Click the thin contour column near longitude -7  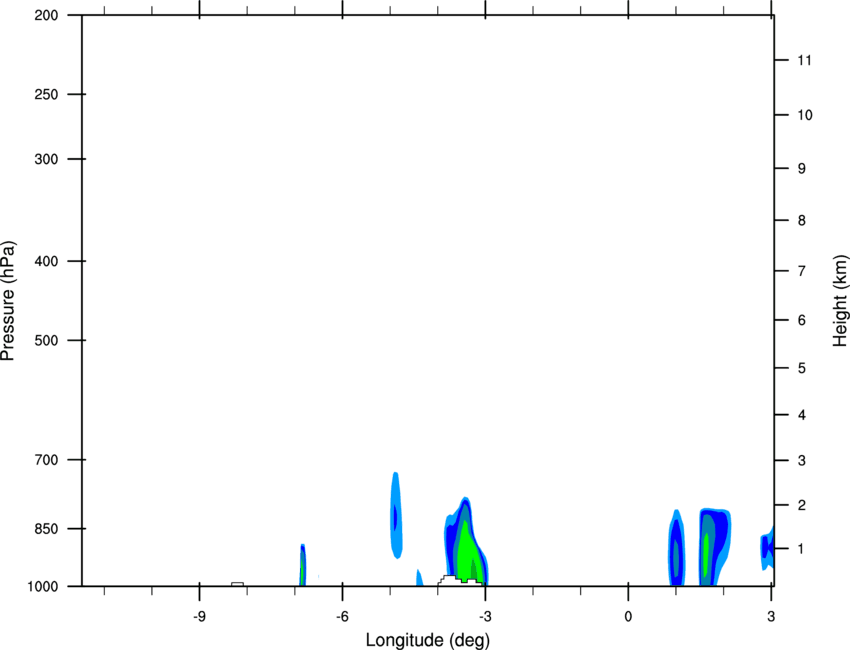click(302, 566)
